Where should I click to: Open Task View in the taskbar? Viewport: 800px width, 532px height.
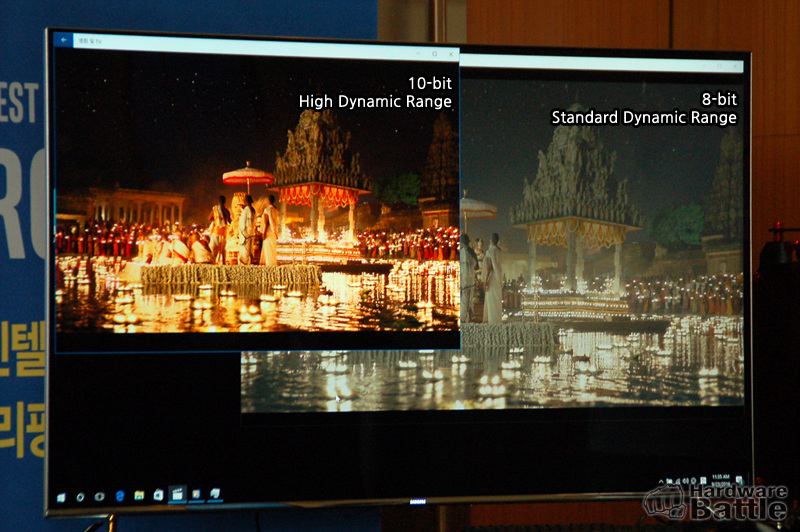pos(99,497)
